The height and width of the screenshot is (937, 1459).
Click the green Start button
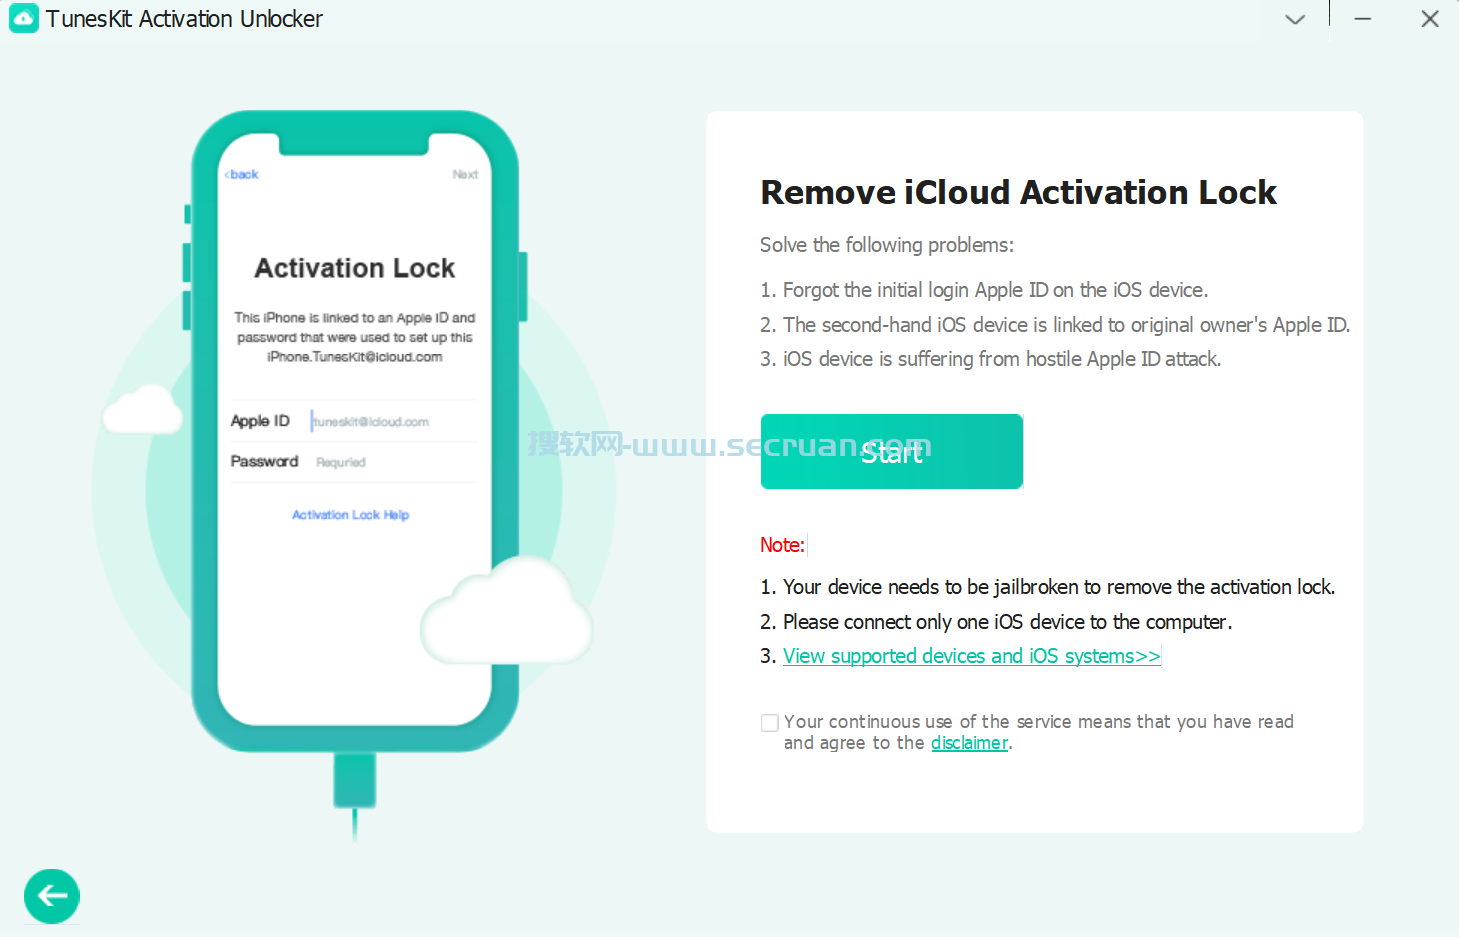click(x=892, y=452)
